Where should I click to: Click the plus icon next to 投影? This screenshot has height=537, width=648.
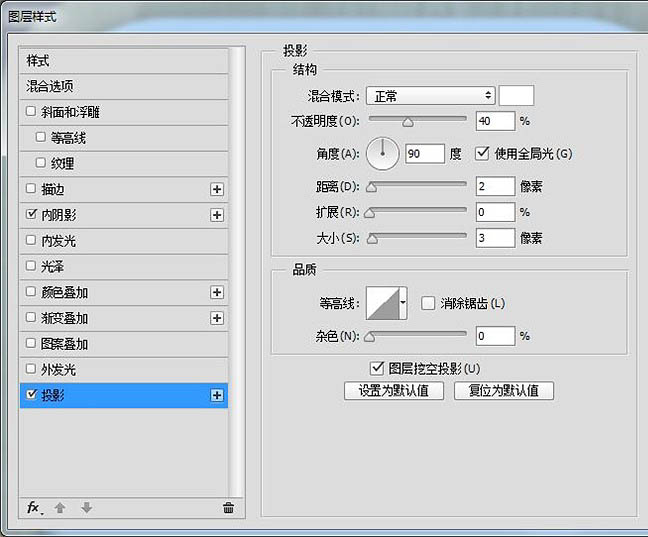(x=217, y=396)
